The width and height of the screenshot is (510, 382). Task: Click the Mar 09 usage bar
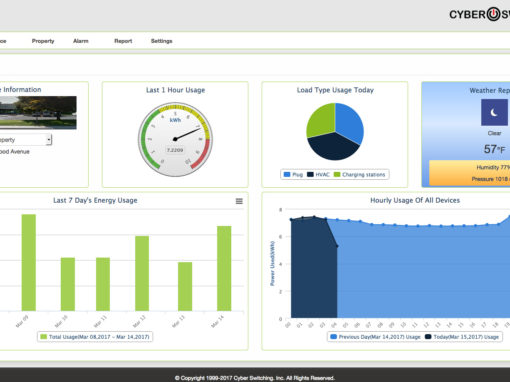coord(29,262)
